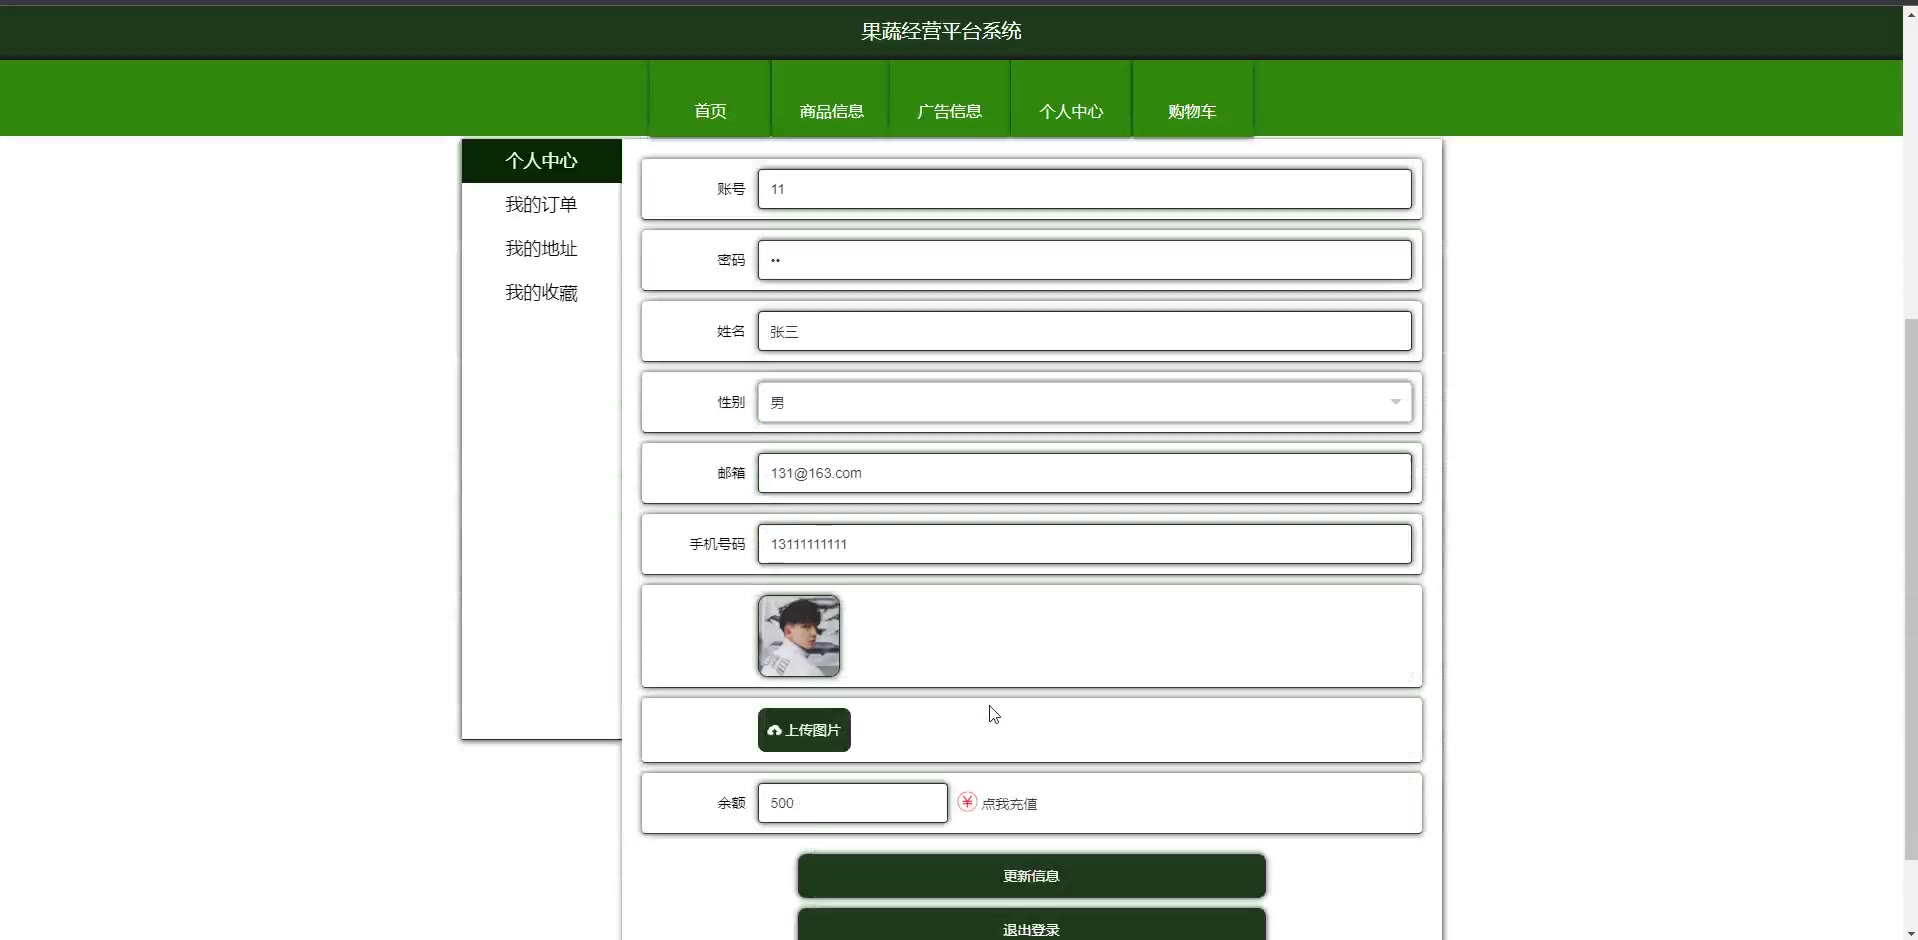Click the 上传图片 button
The width and height of the screenshot is (1918, 940).
tap(804, 730)
